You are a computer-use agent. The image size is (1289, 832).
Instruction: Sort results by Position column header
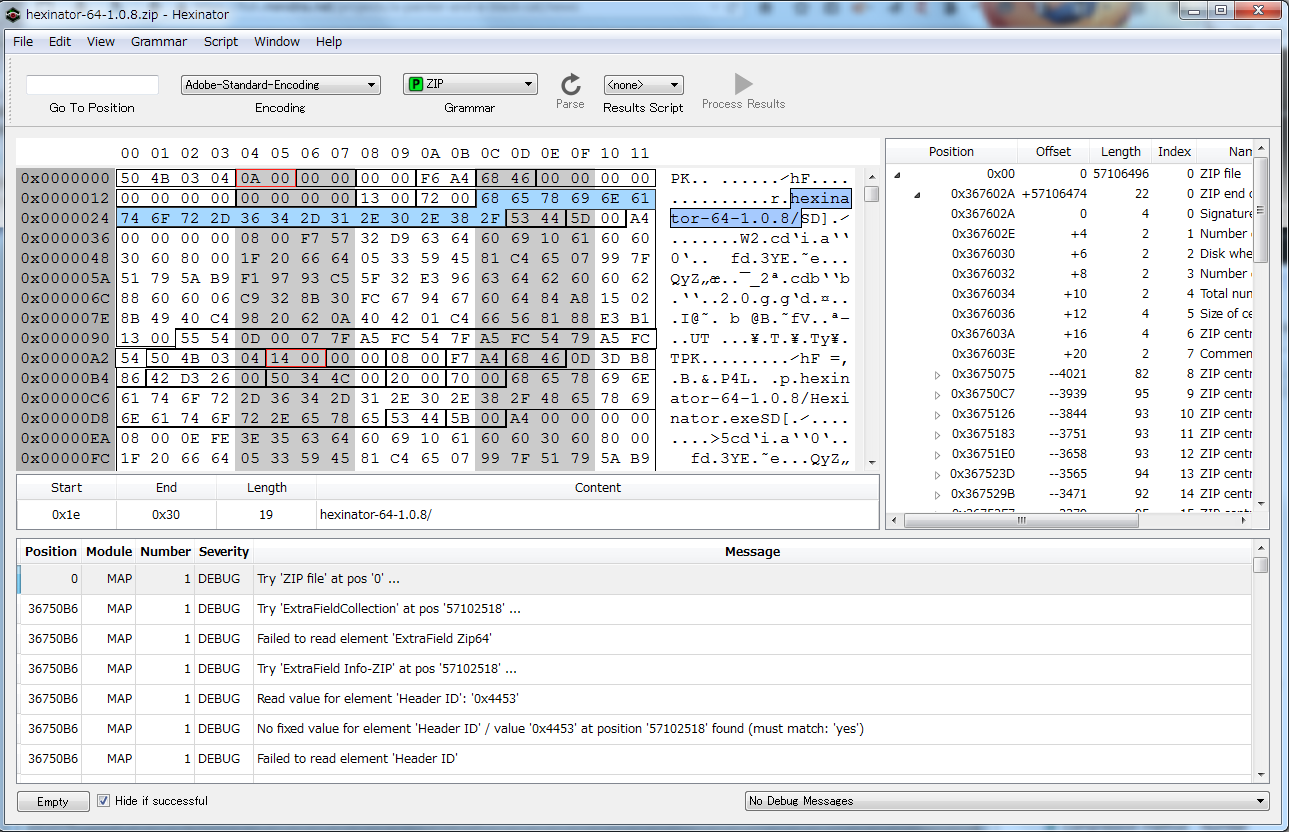[x=951, y=152]
